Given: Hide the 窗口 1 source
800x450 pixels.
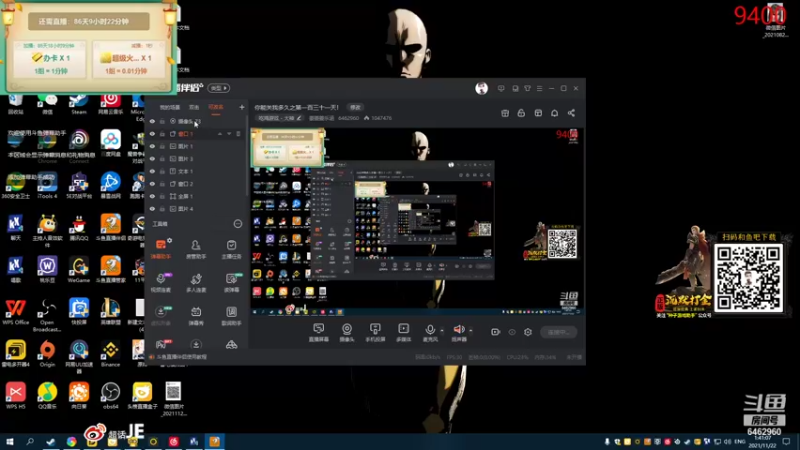Looking at the screenshot, I should (x=152, y=134).
